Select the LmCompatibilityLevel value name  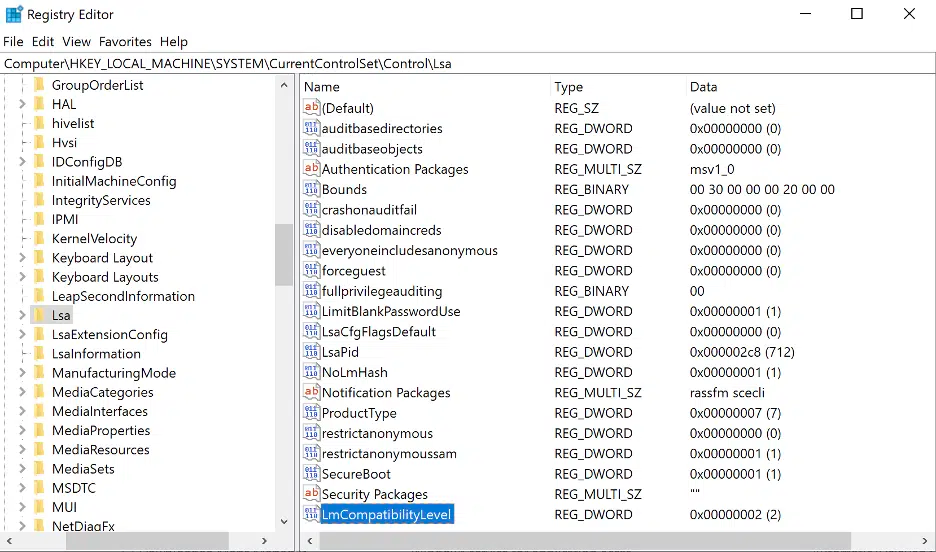387,514
